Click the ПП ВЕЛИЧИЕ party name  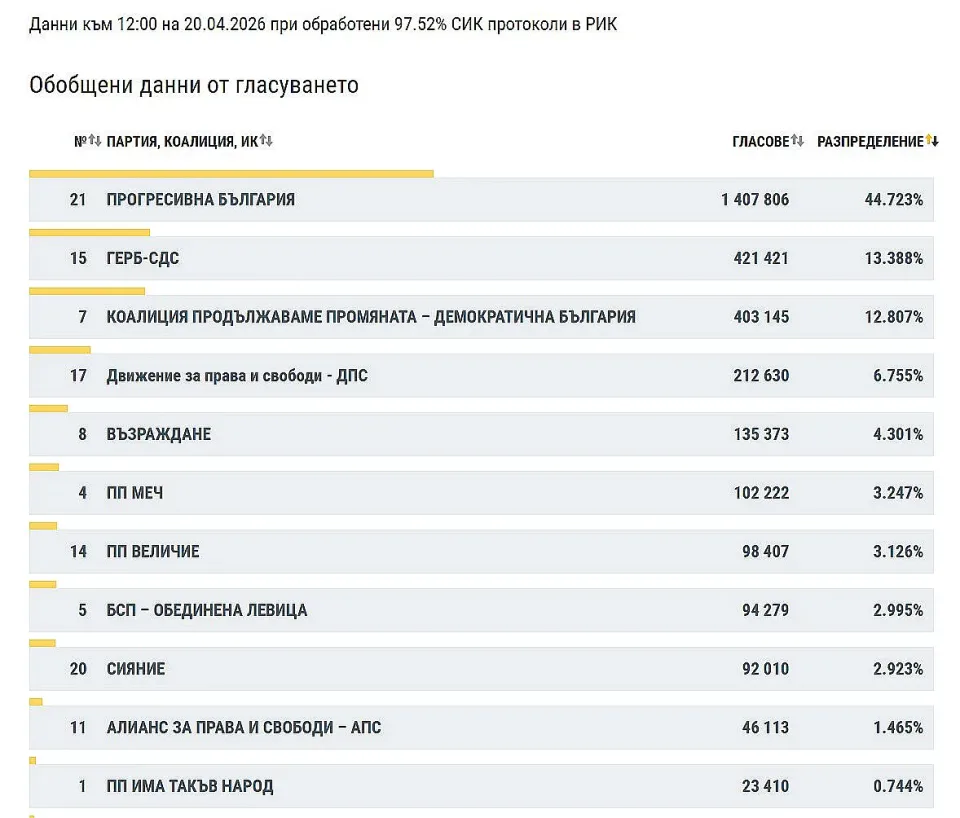[x=153, y=552]
